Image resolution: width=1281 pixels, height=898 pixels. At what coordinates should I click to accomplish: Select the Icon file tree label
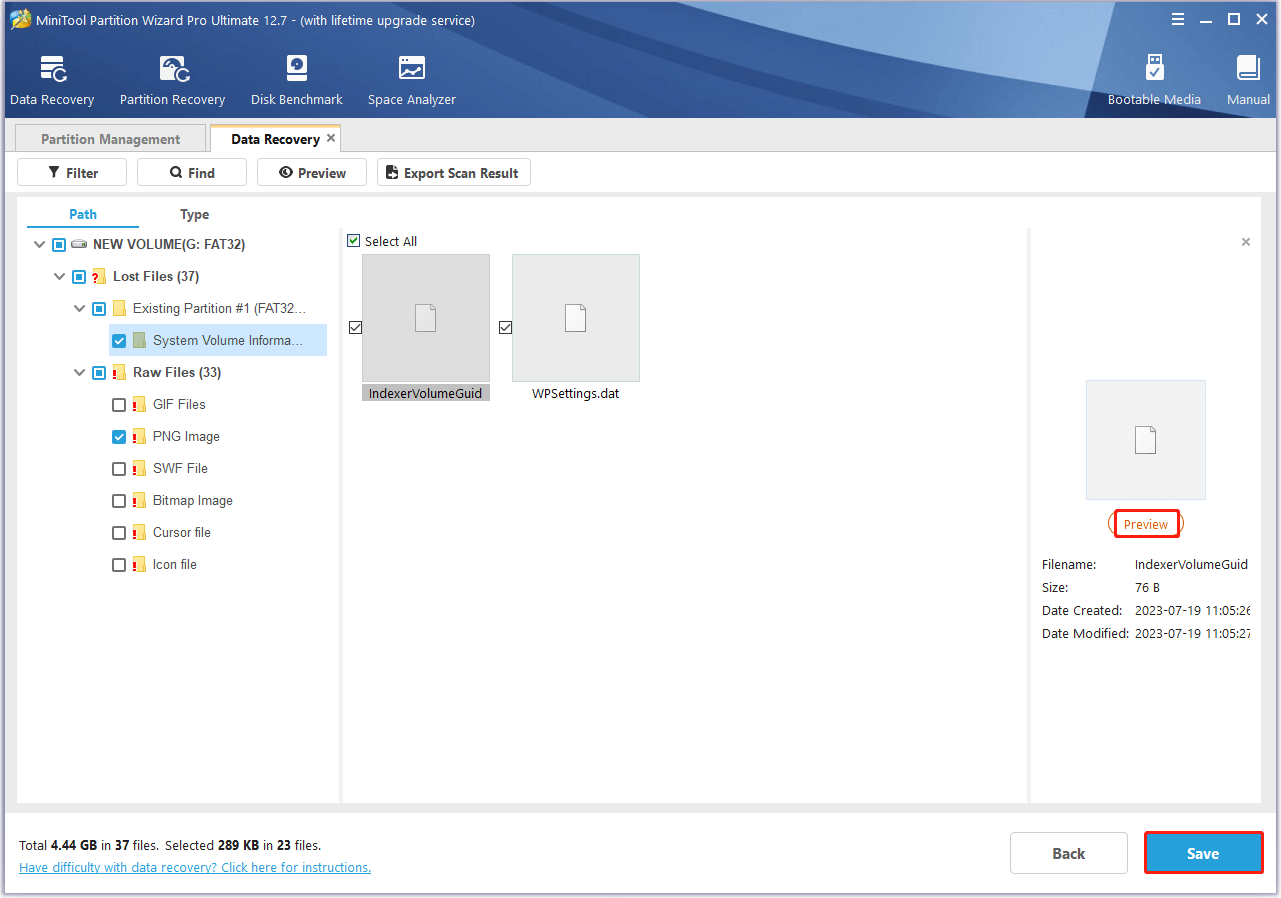click(175, 564)
